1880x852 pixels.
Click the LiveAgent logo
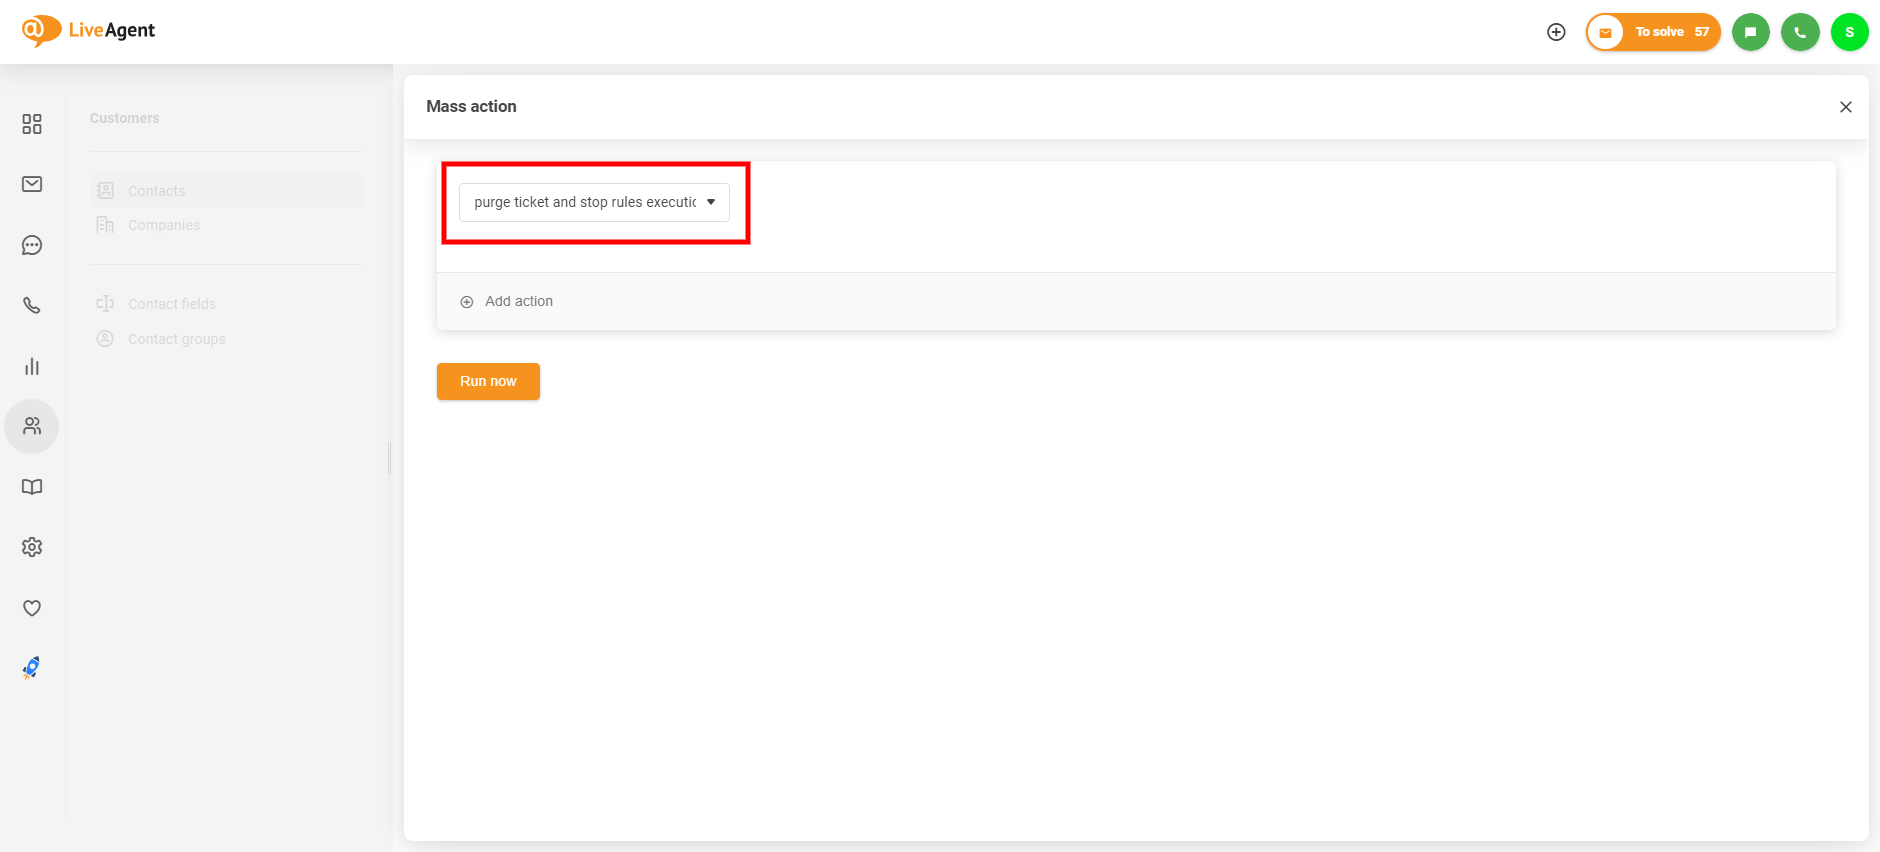point(88,30)
